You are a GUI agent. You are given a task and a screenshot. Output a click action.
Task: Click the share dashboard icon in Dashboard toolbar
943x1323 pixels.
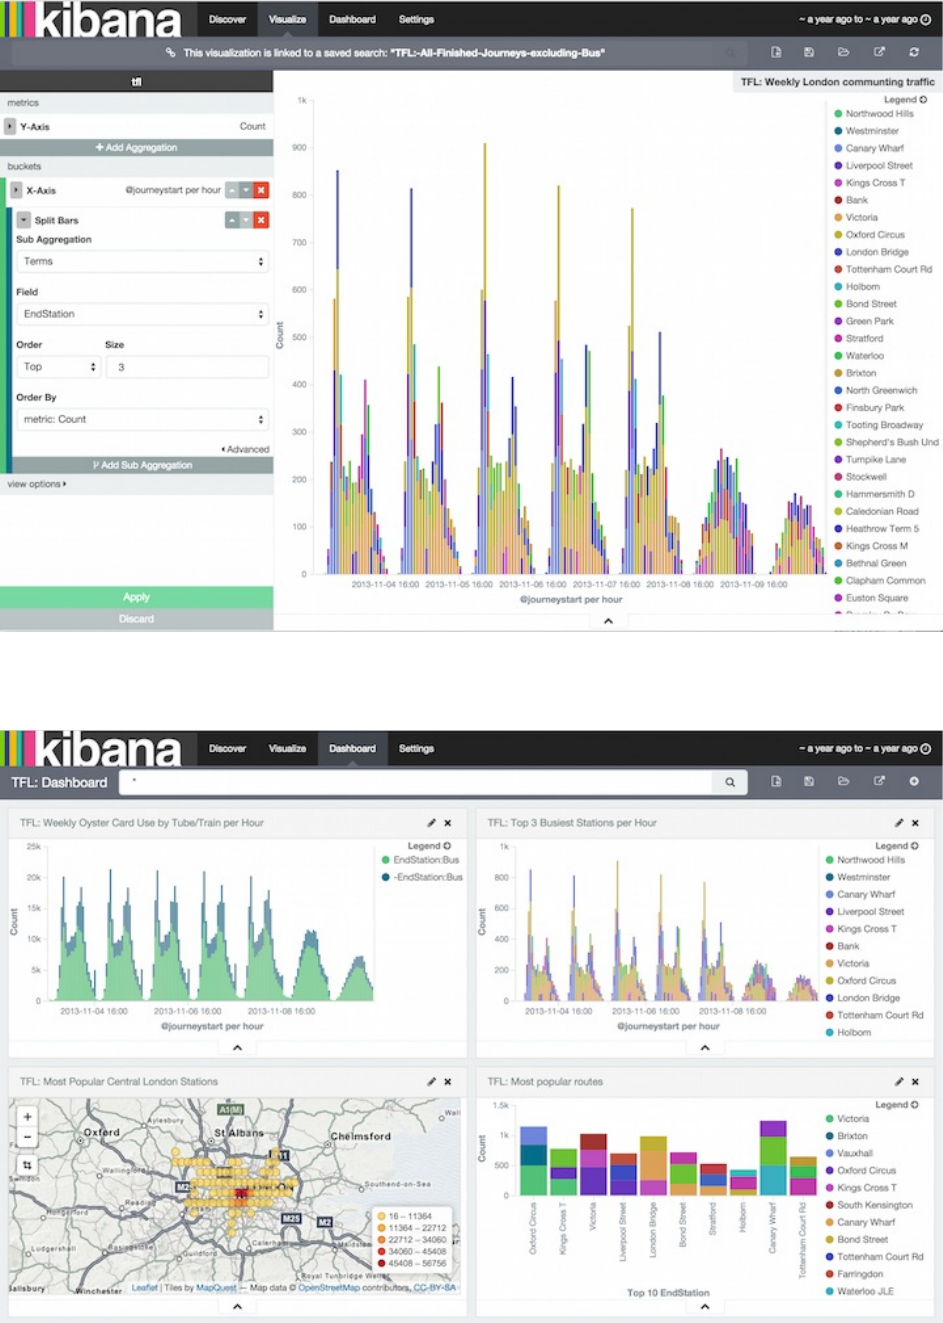click(879, 781)
